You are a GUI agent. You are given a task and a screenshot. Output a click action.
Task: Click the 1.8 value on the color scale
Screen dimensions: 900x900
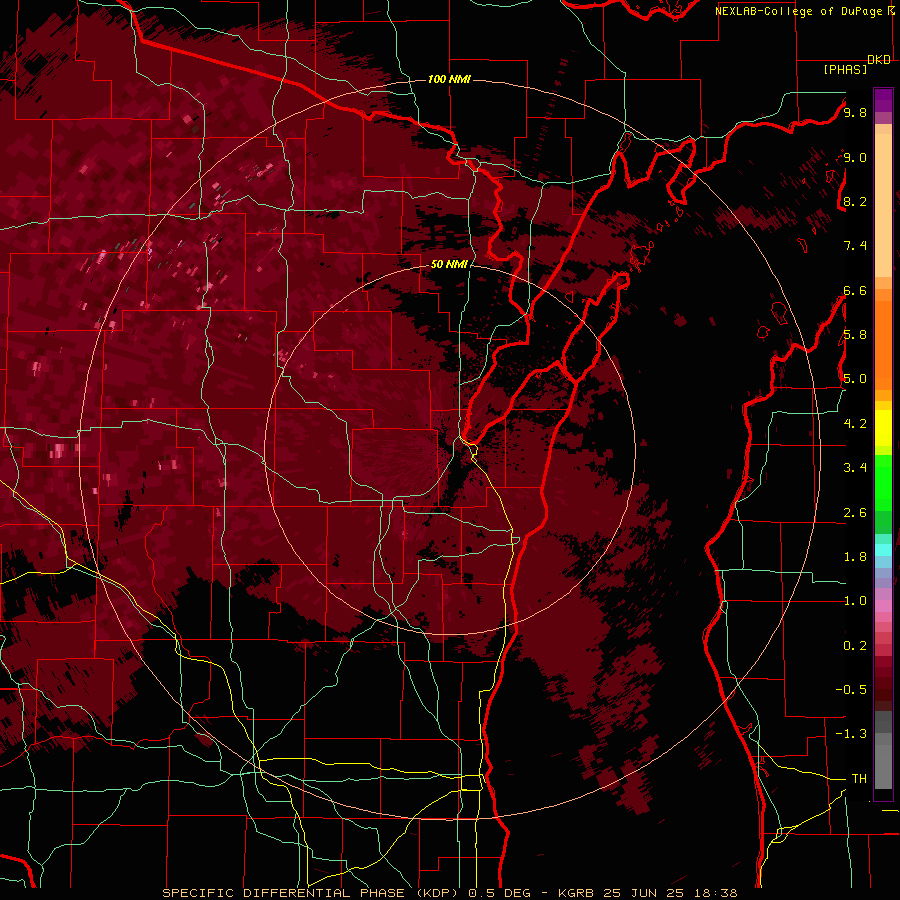(855, 557)
